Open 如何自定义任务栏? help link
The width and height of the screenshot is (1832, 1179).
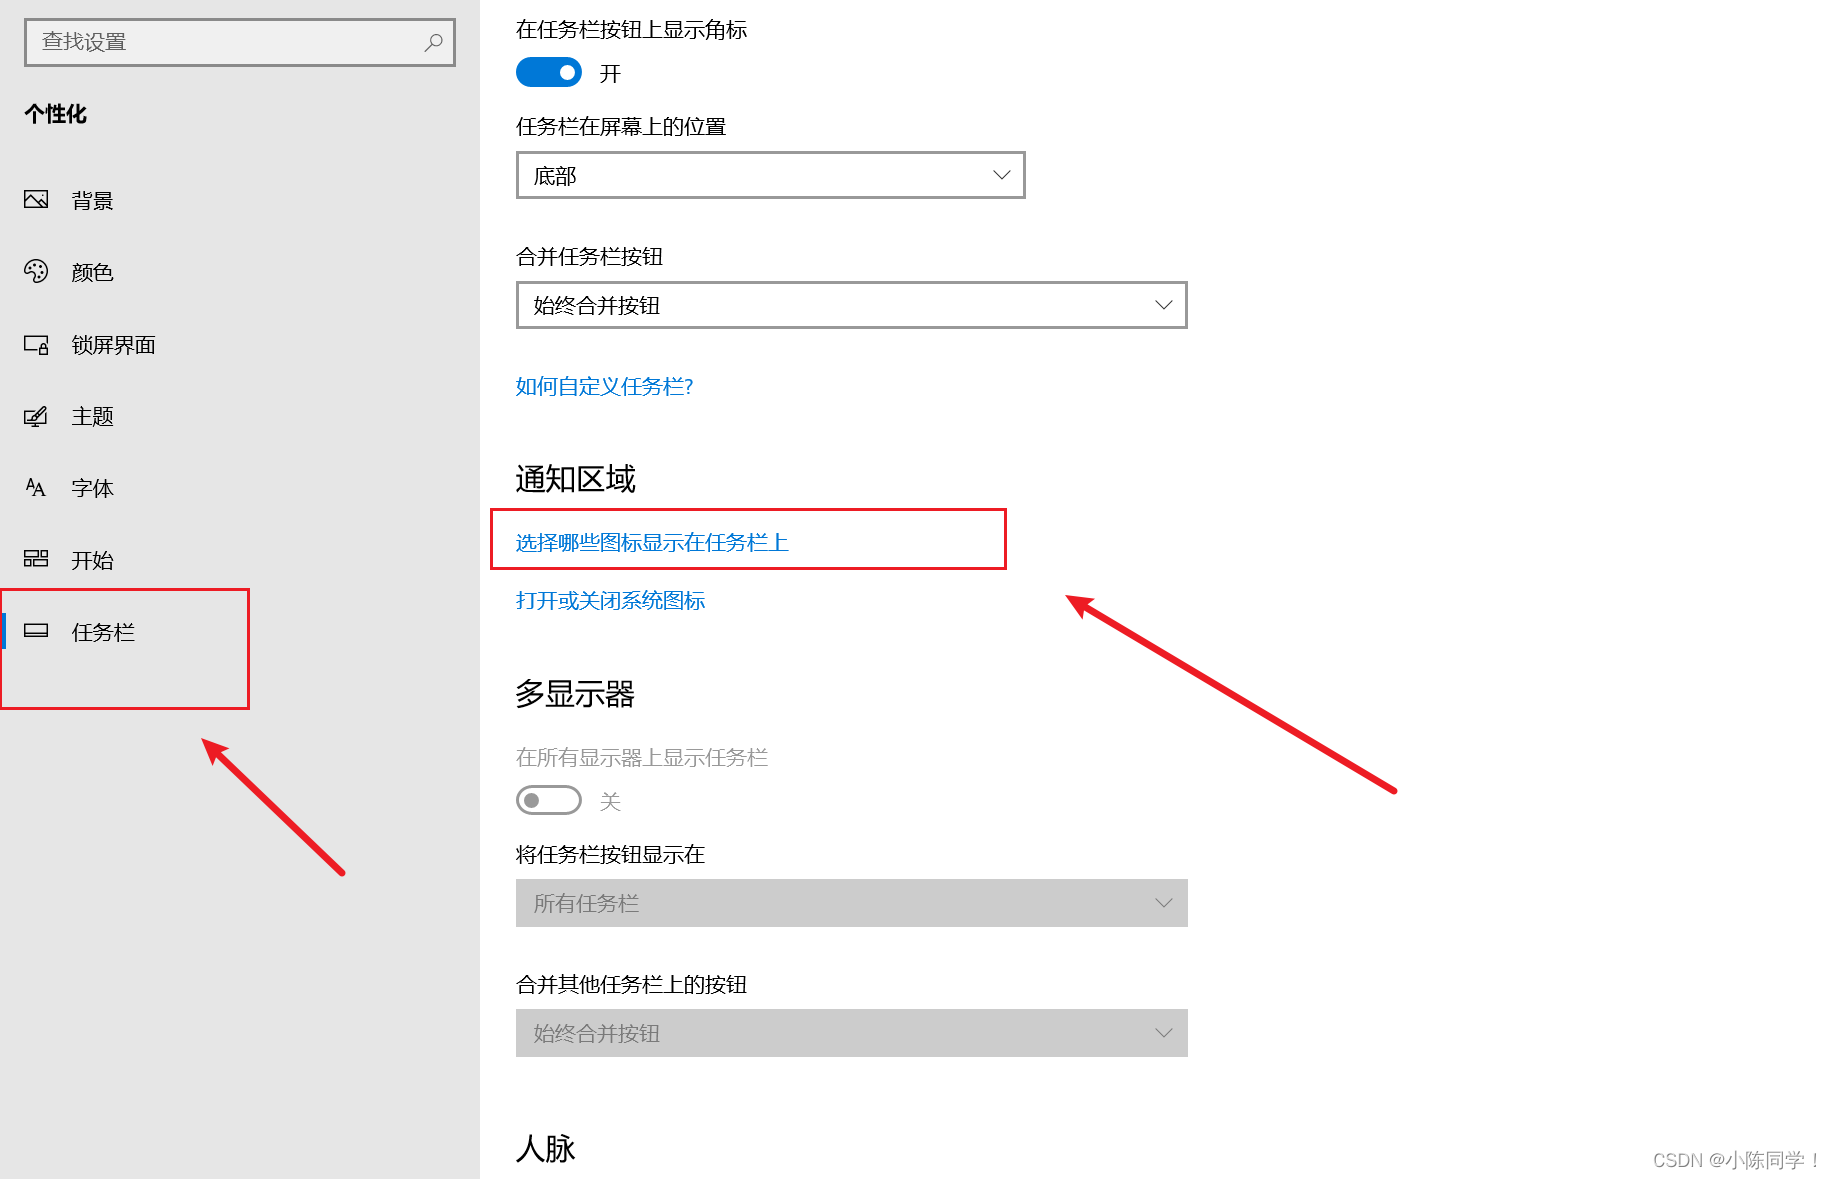coord(604,387)
